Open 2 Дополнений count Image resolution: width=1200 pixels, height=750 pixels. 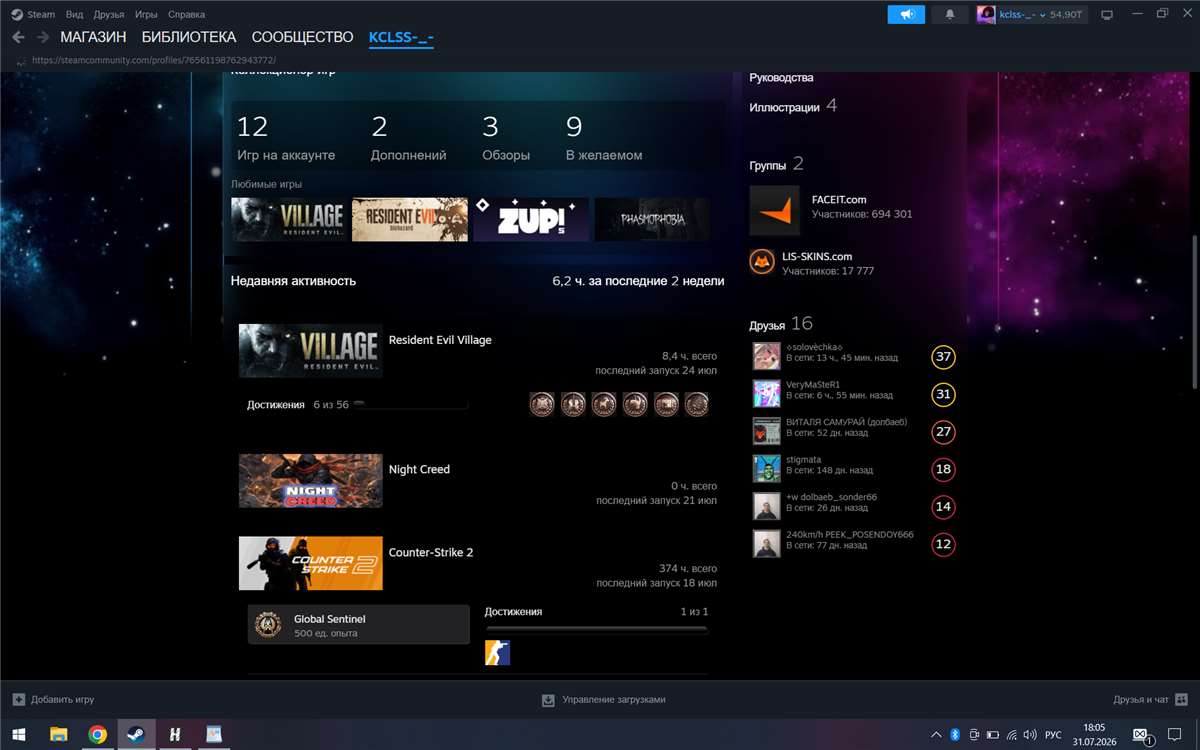[x=408, y=138]
